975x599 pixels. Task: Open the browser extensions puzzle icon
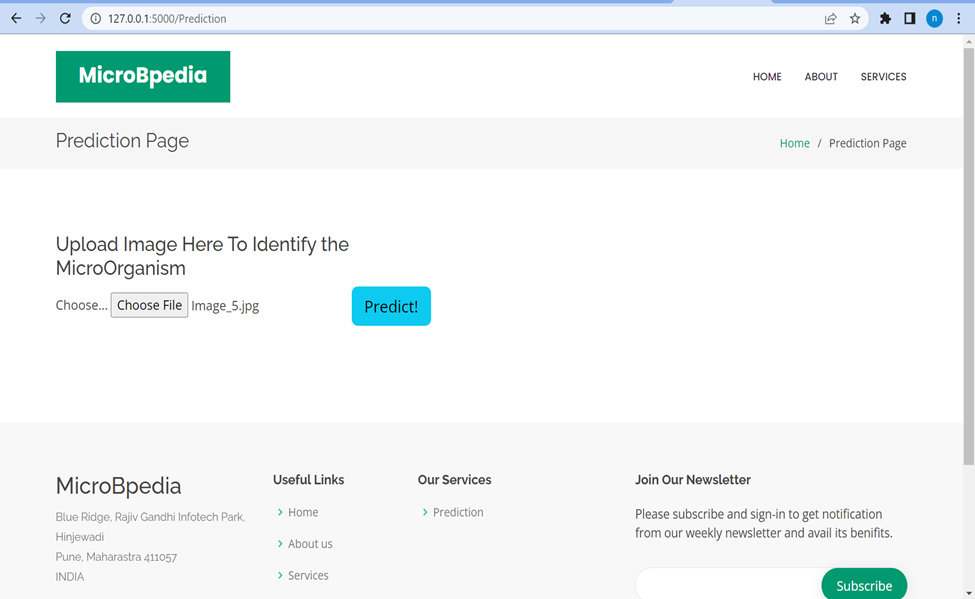click(x=884, y=17)
